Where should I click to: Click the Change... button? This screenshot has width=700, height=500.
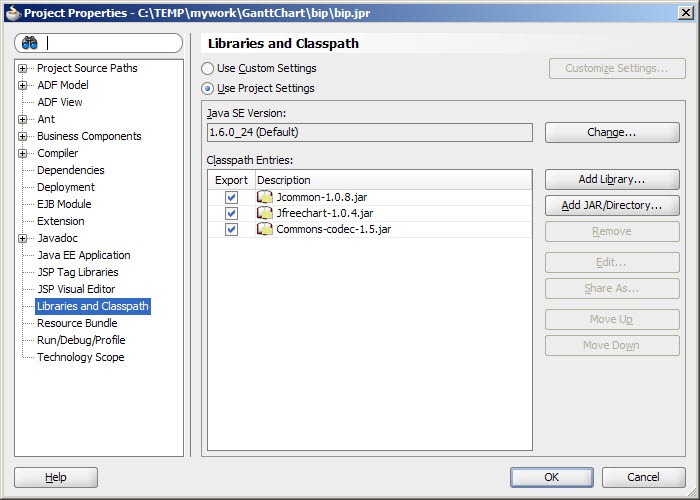pos(612,133)
